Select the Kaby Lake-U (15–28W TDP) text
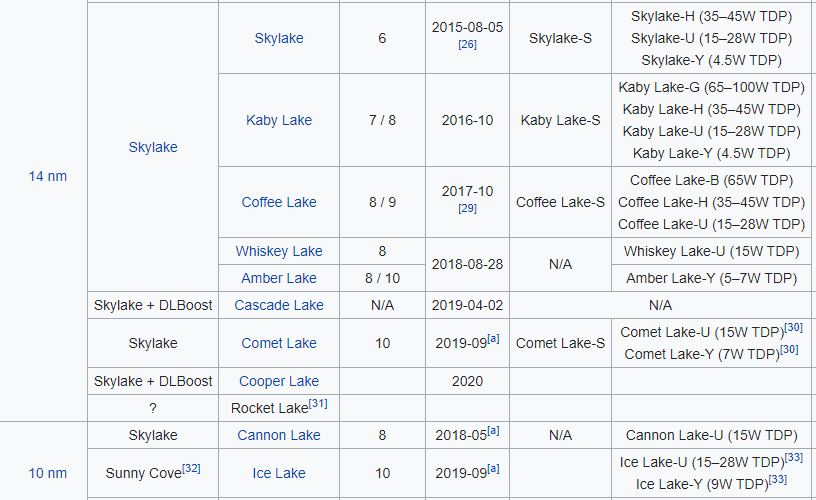 point(711,131)
